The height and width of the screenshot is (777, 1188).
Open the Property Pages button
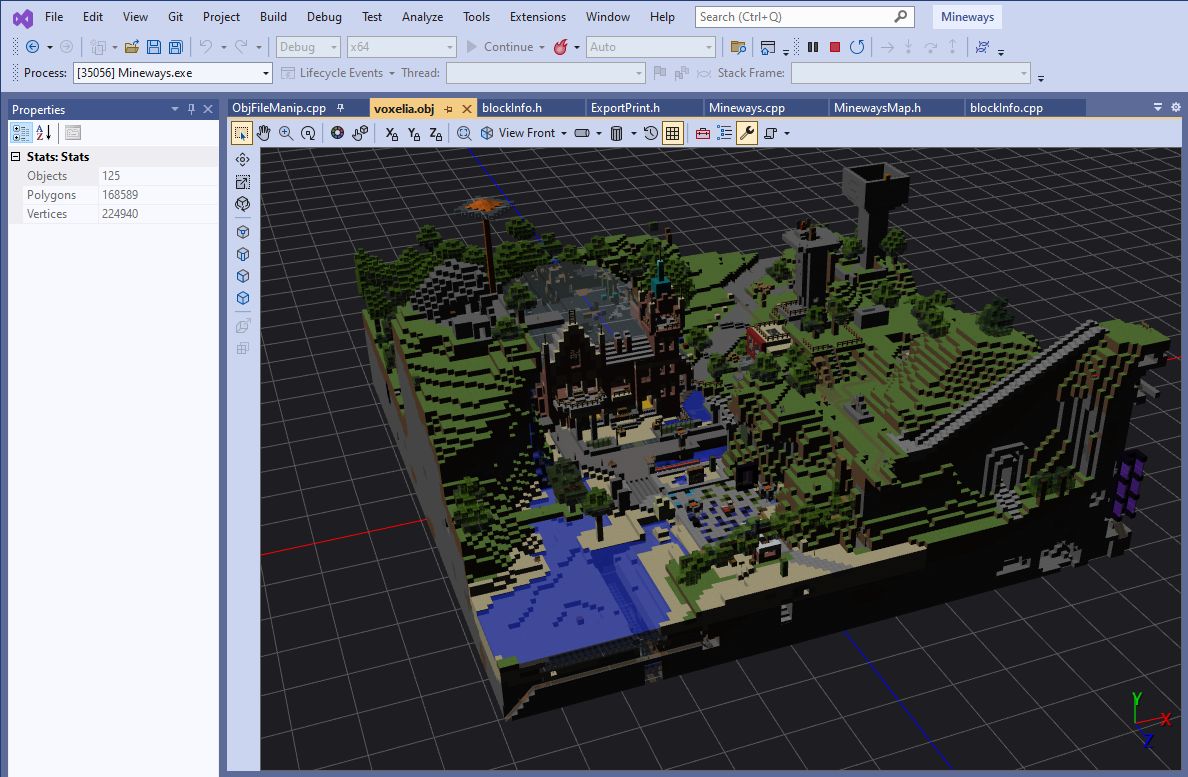click(73, 133)
